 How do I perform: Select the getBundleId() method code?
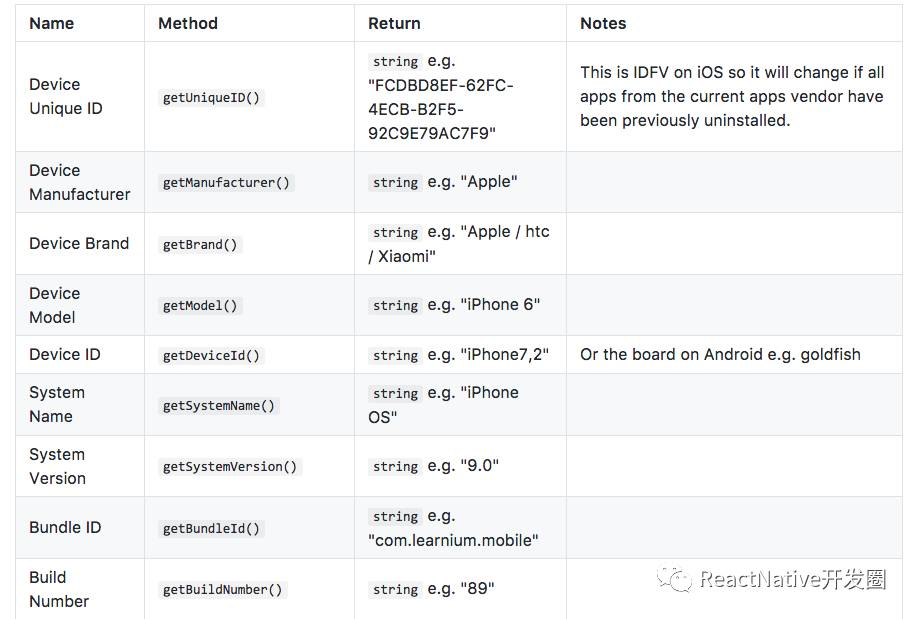211,528
